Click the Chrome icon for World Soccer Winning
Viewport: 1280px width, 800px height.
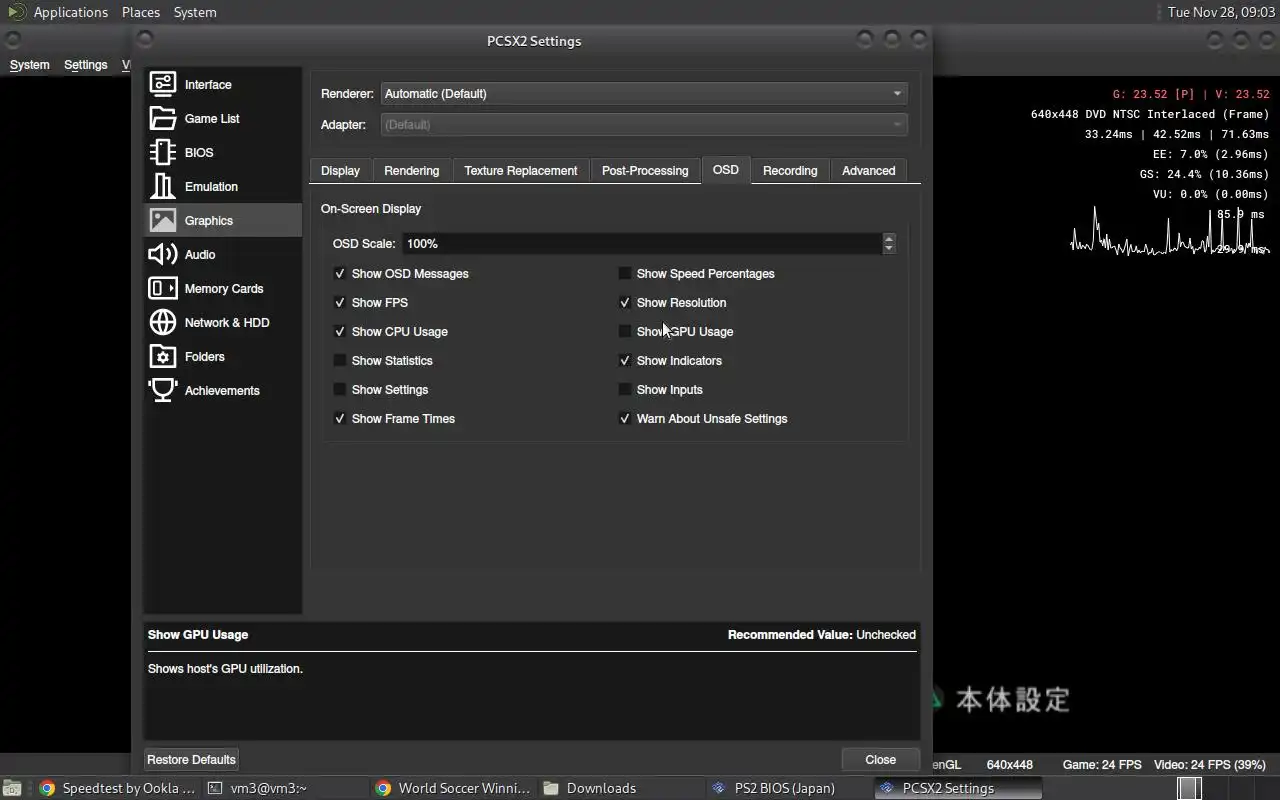383,788
